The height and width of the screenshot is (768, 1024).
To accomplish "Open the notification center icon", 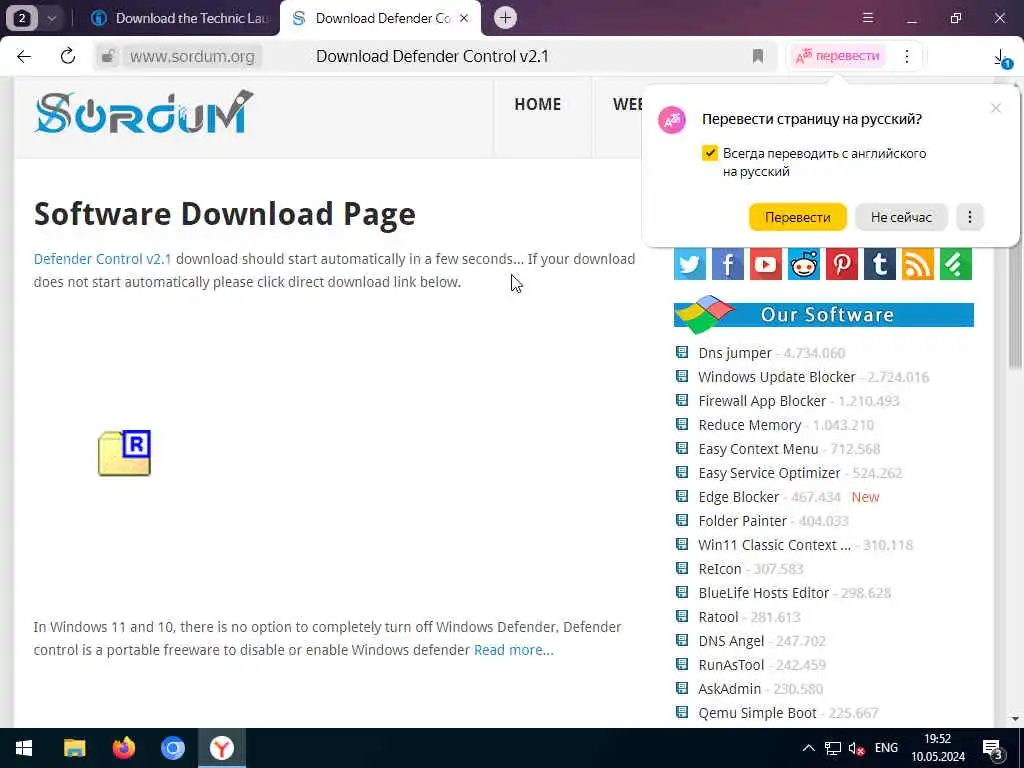I will pos(994,748).
